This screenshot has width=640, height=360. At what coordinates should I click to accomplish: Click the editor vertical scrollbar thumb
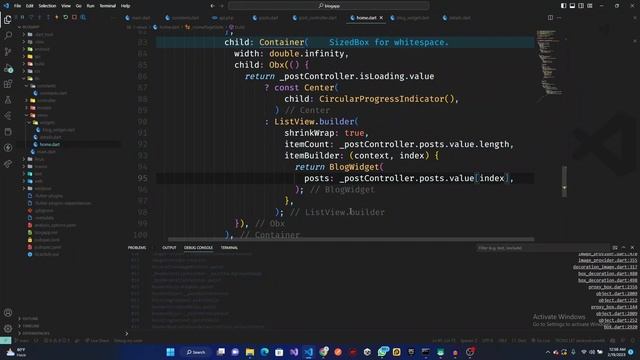(564, 181)
